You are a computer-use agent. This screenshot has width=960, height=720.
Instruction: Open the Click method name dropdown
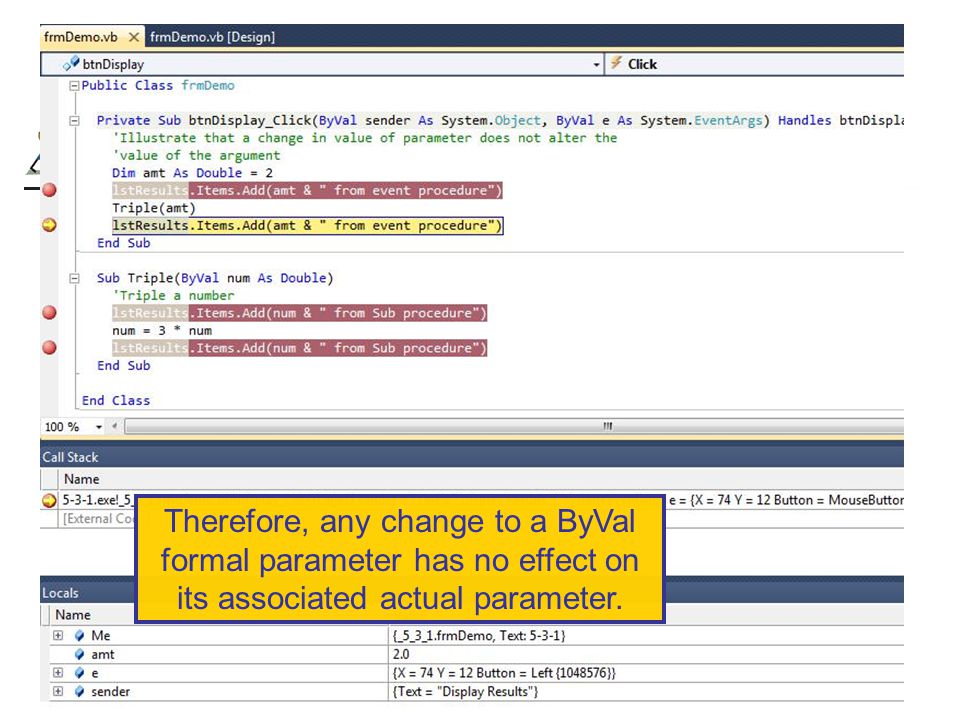[754, 64]
